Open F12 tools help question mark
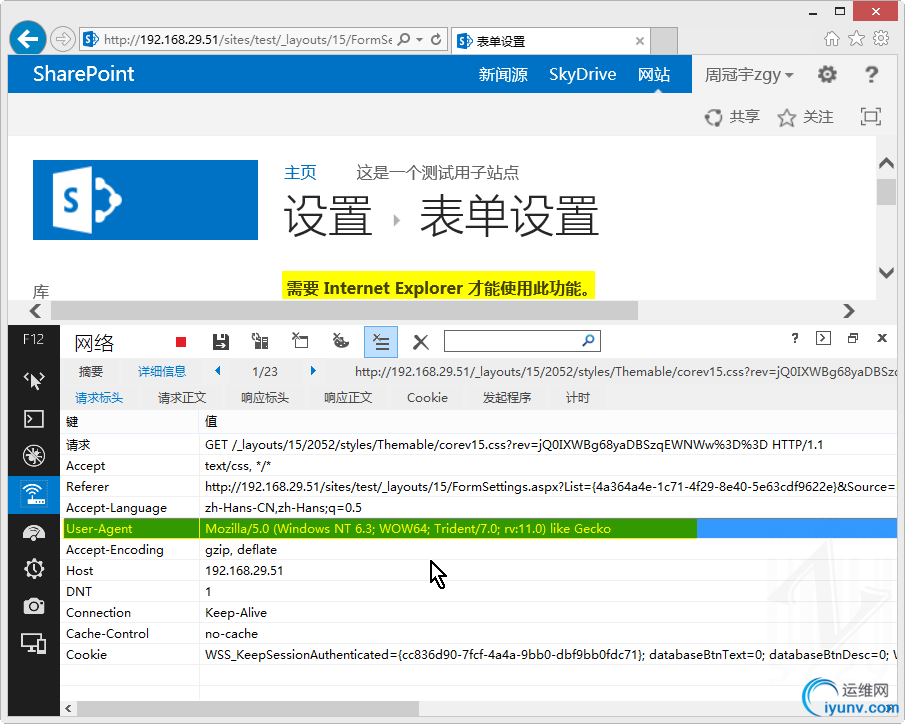The height and width of the screenshot is (724, 905). click(795, 338)
